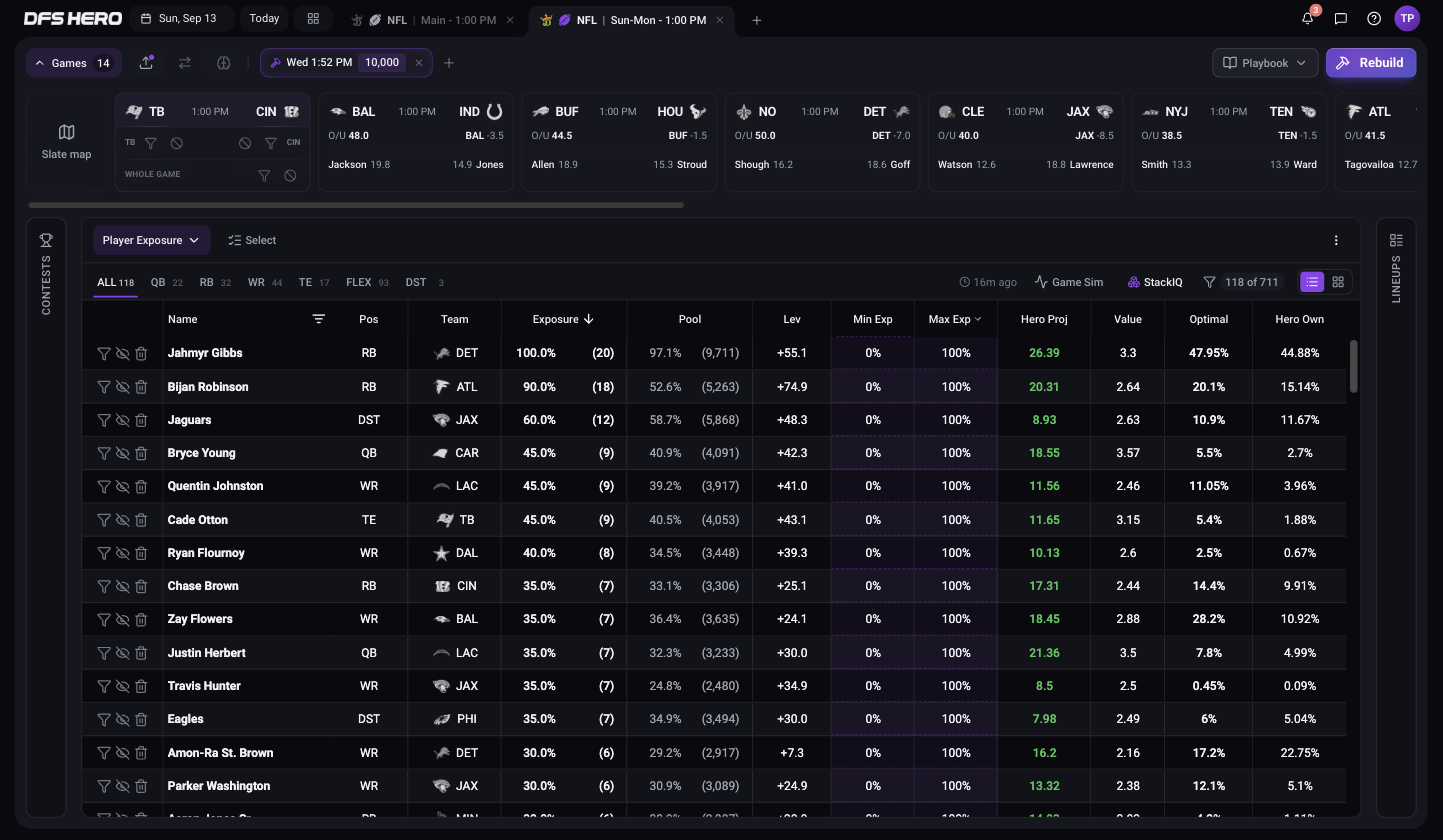Filter lineups by Jahmyr Gibbs

(x=103, y=353)
